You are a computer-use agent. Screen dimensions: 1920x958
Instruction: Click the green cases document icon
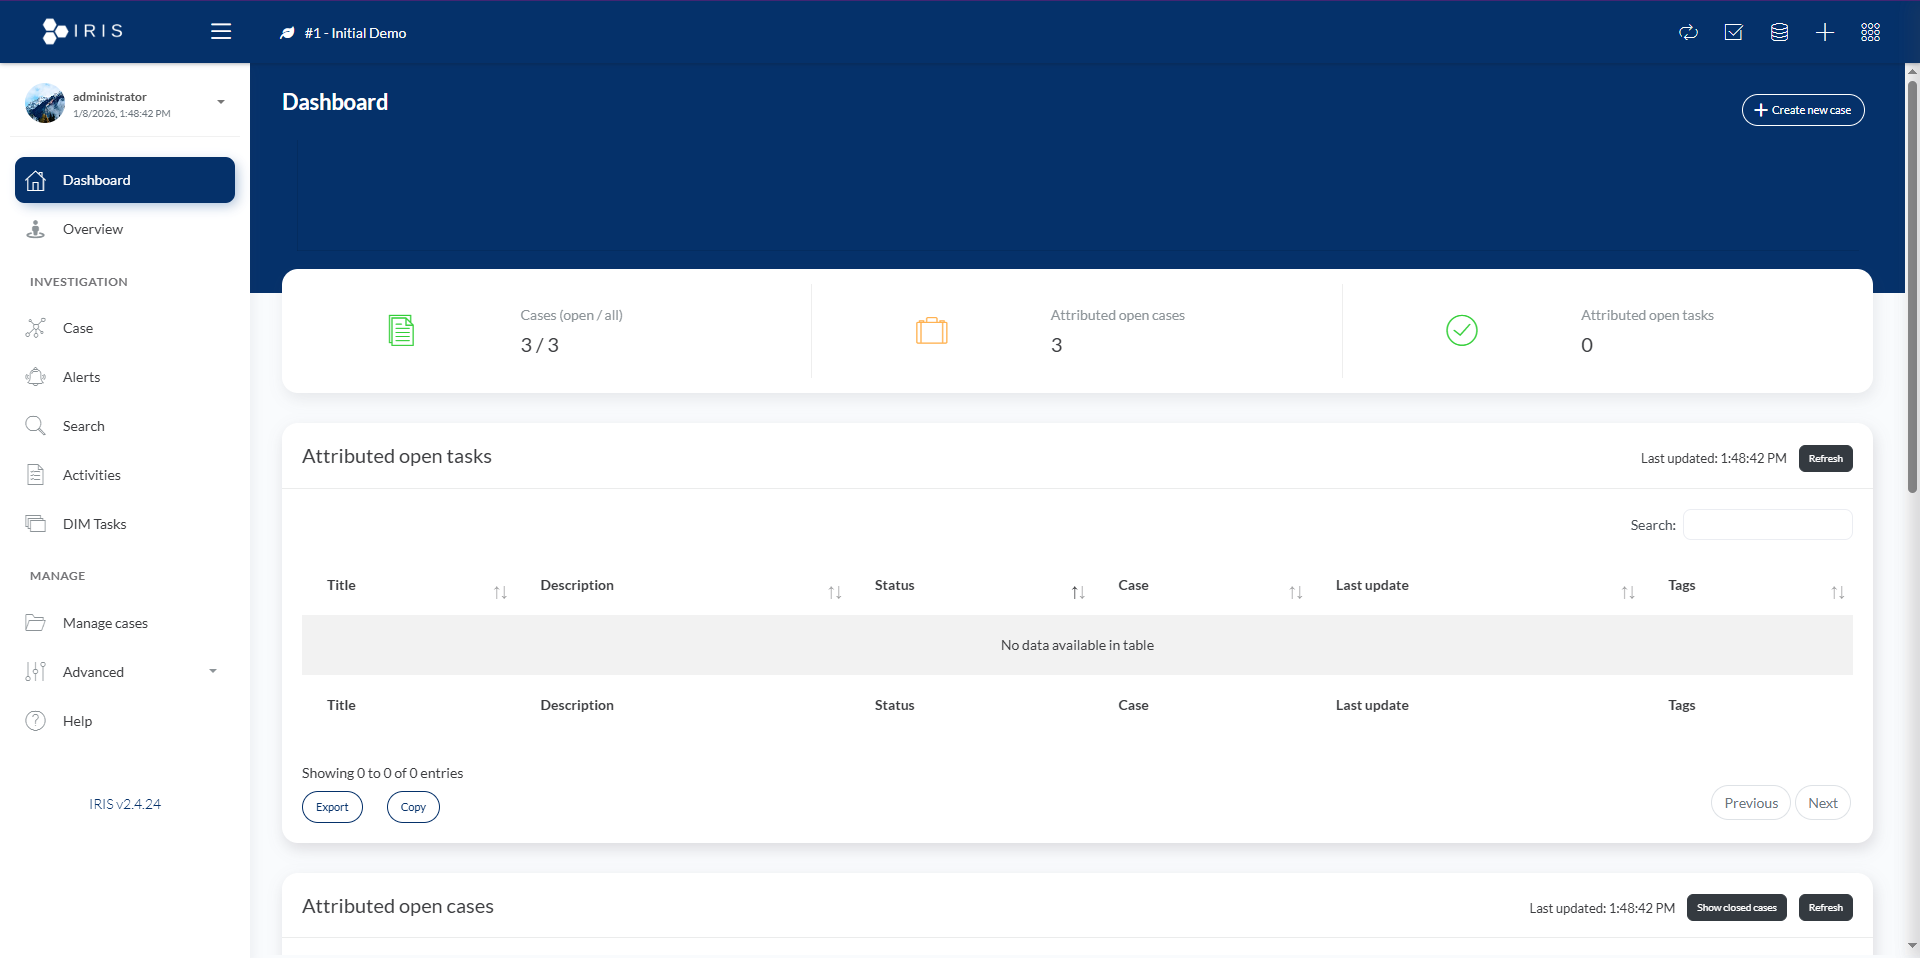point(401,330)
